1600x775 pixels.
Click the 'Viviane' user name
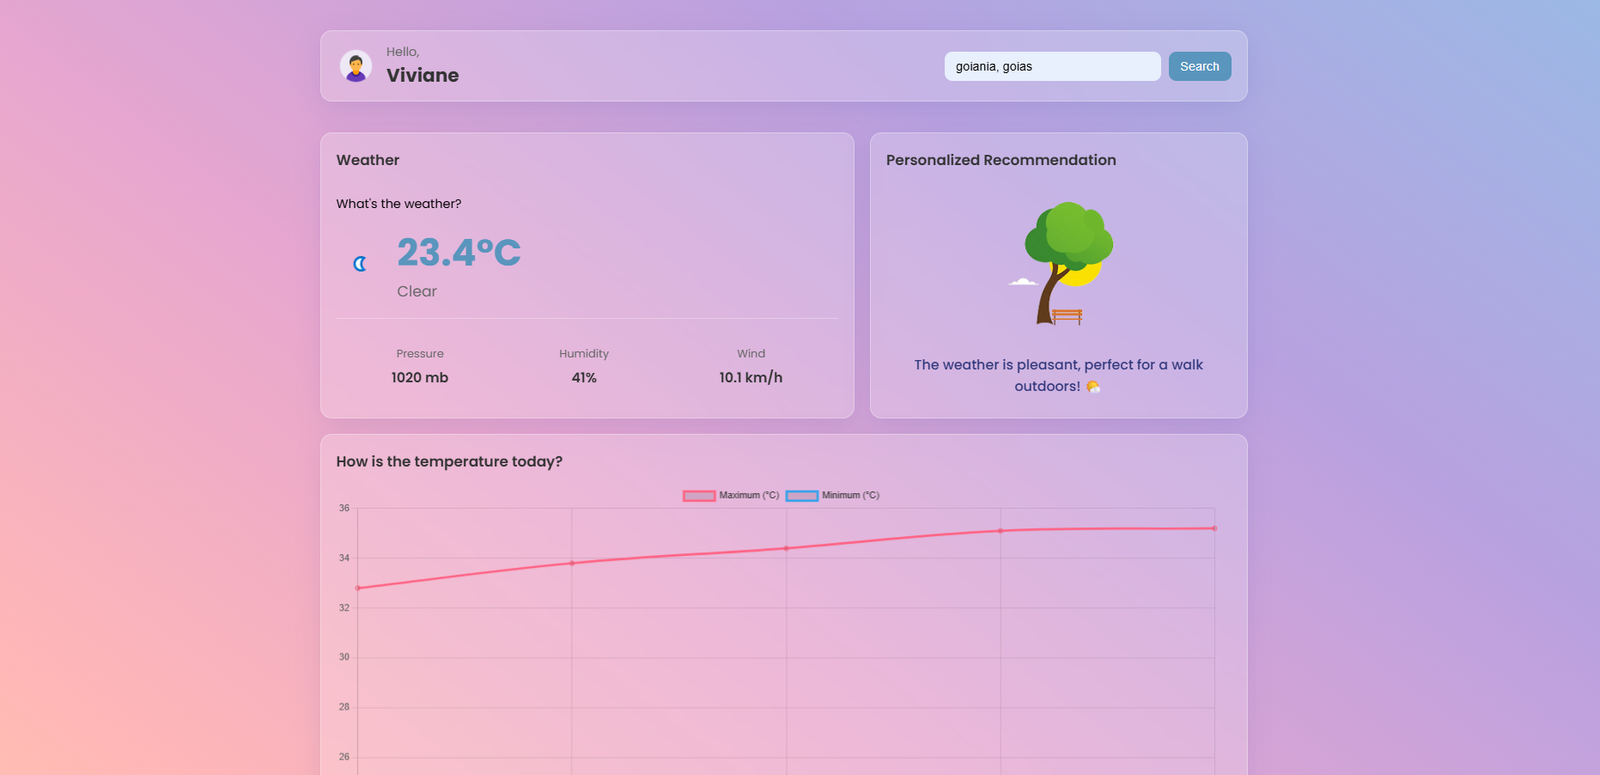(x=423, y=75)
